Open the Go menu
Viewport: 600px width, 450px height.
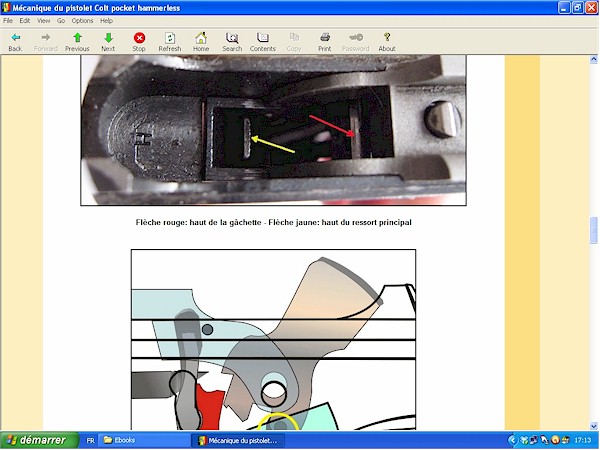61,21
